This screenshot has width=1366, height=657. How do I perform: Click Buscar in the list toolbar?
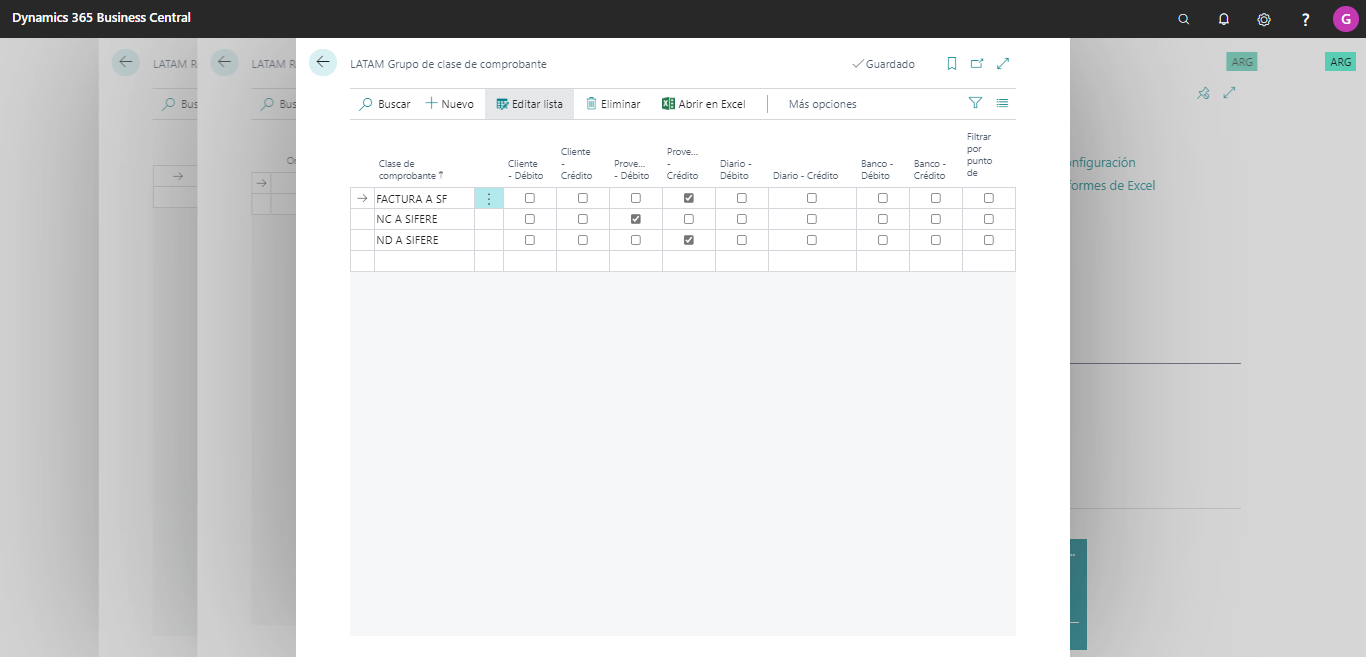(385, 104)
